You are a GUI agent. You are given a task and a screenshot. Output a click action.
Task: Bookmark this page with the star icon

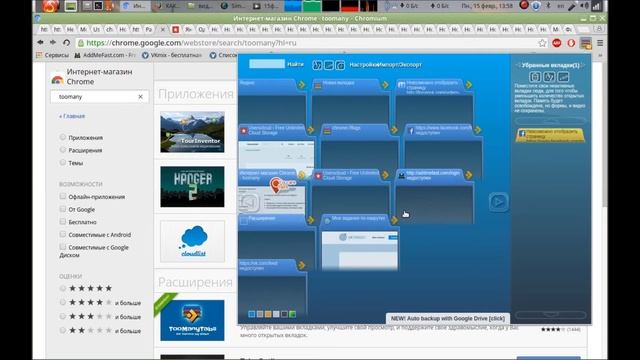click(x=542, y=43)
